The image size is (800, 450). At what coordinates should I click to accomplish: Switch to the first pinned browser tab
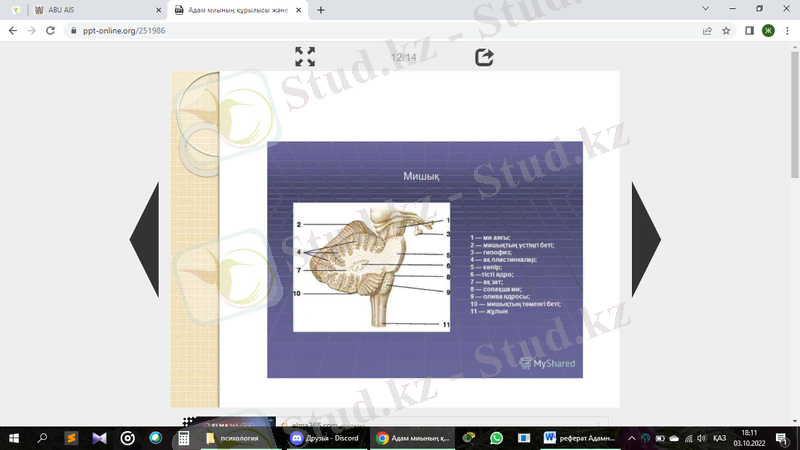(x=16, y=10)
